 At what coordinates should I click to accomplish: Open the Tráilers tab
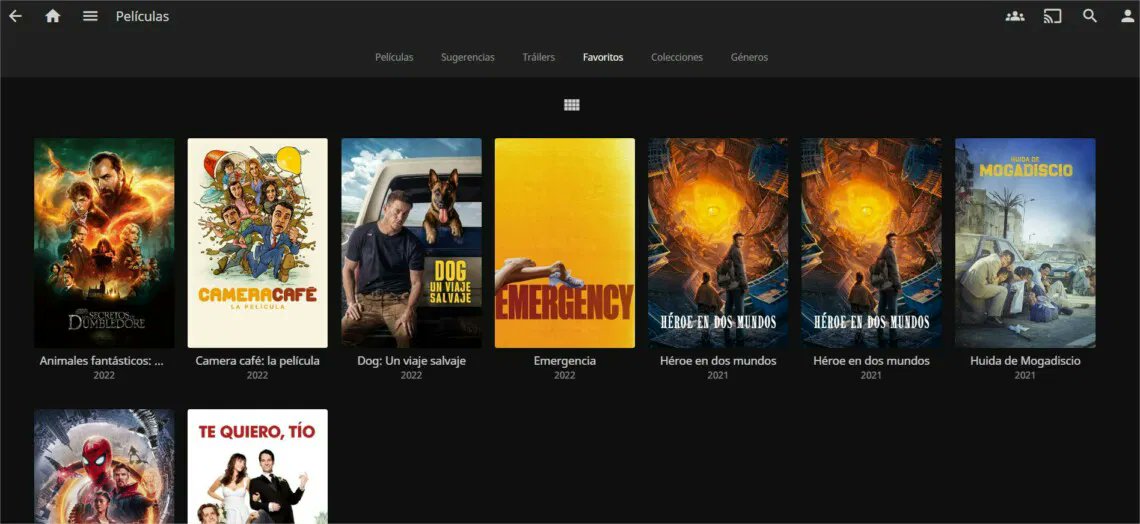(539, 57)
